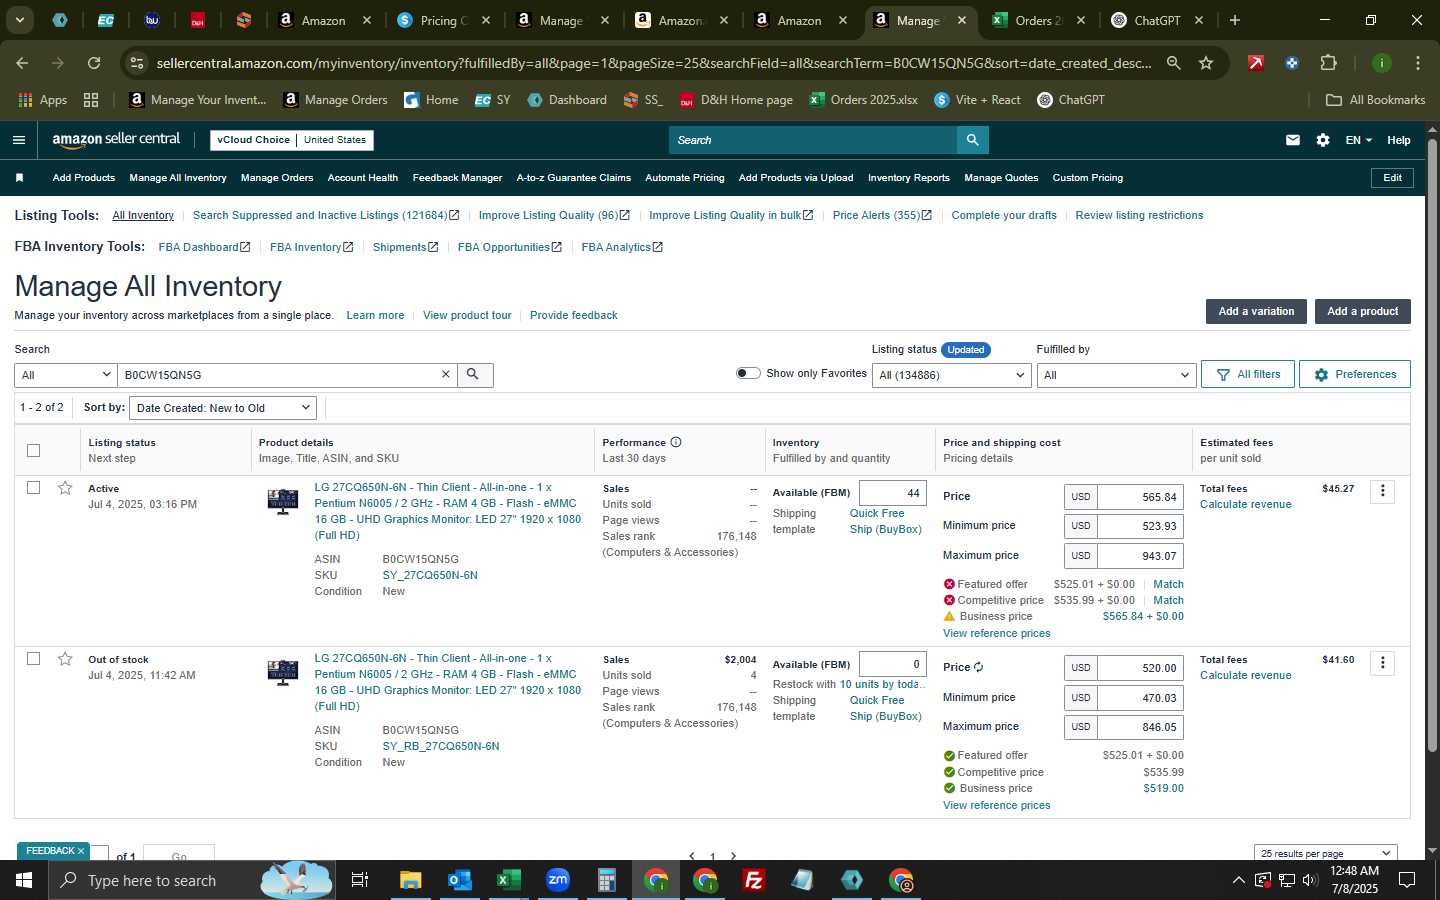
Task: Open Automate Pricing in the nav bar
Action: tap(684, 178)
